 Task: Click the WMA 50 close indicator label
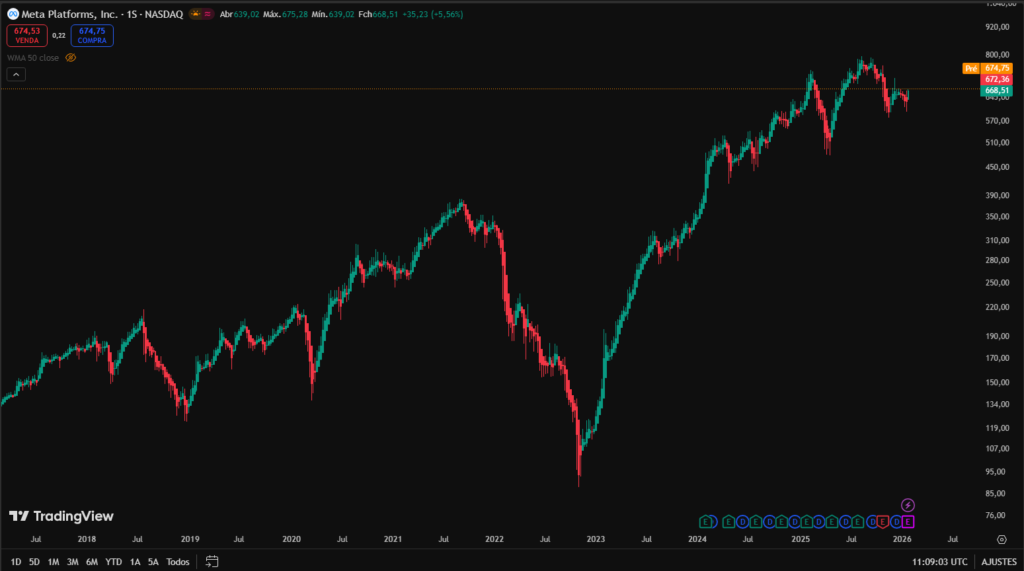point(32,58)
